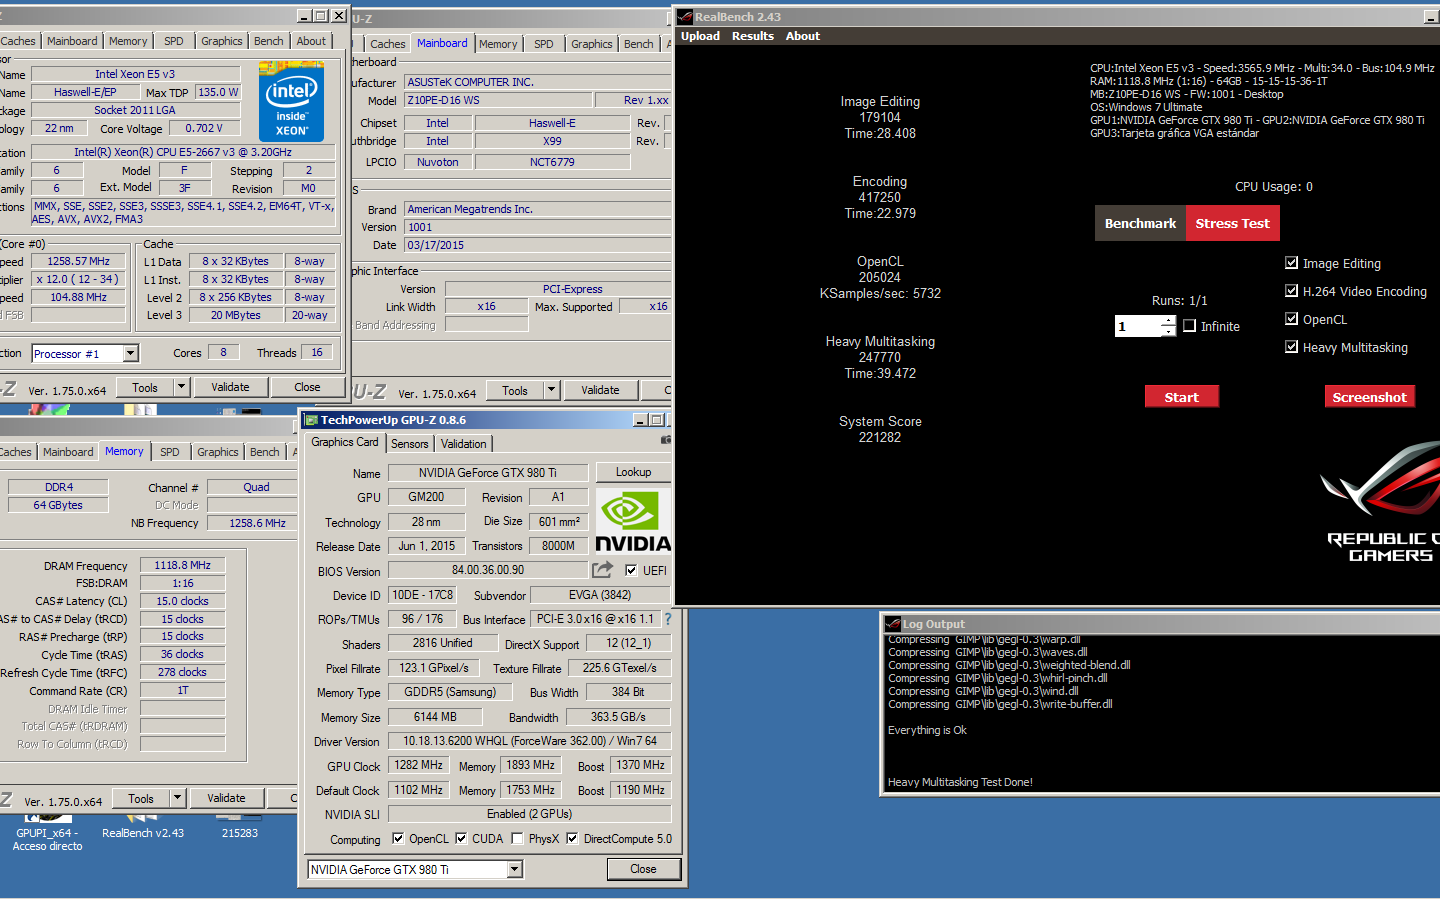This screenshot has width=1440, height=900.
Task: Click the Intel Xeon inside logo in CPU-Z
Action: (291, 101)
